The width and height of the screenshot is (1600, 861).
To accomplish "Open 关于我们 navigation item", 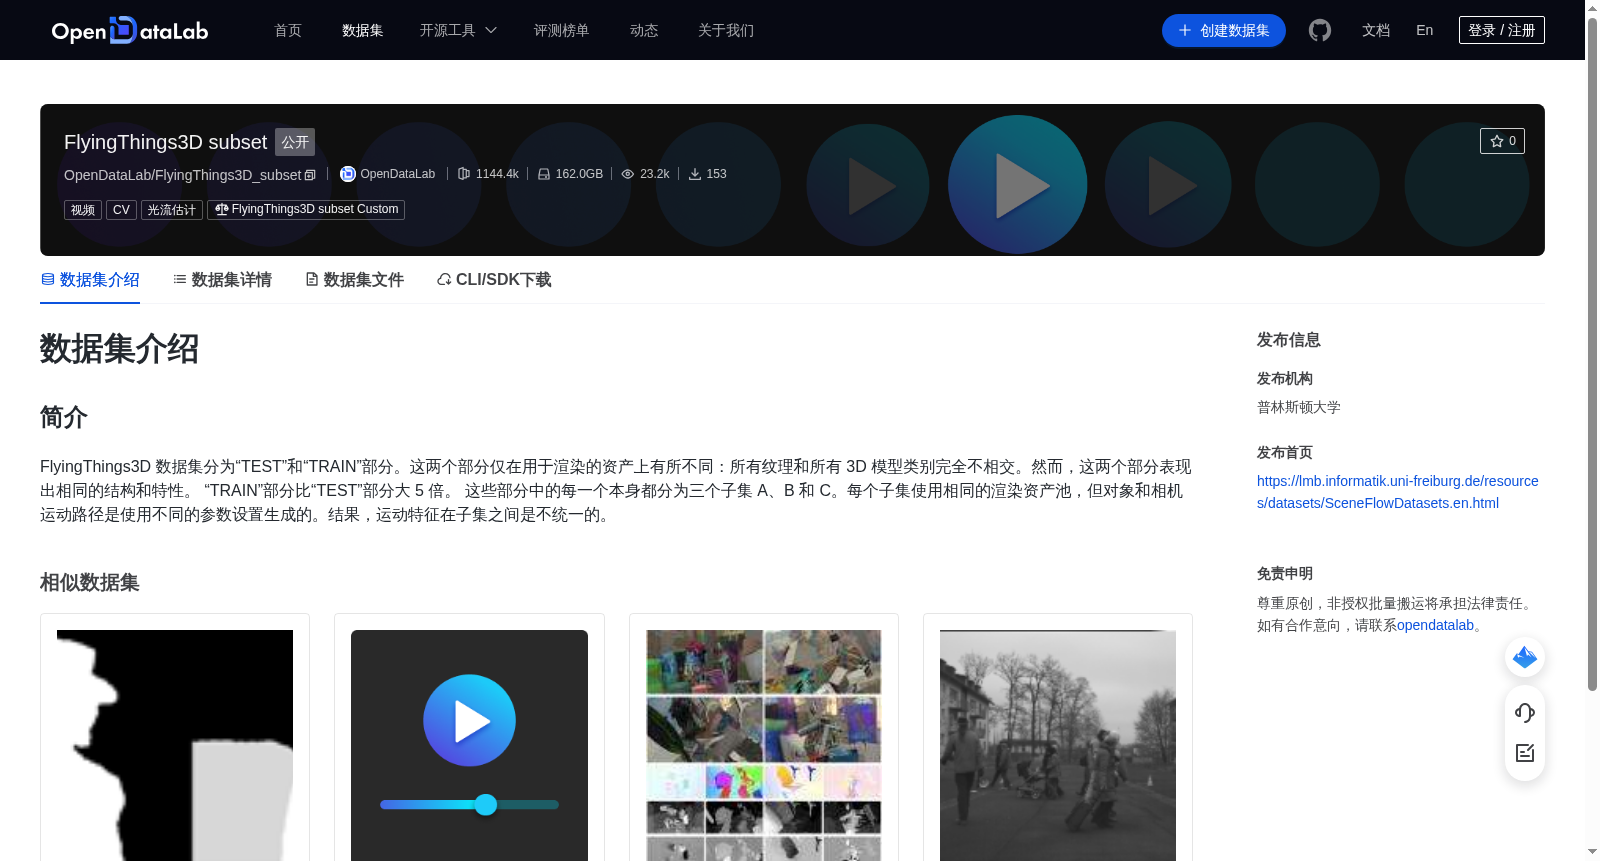I will [726, 30].
